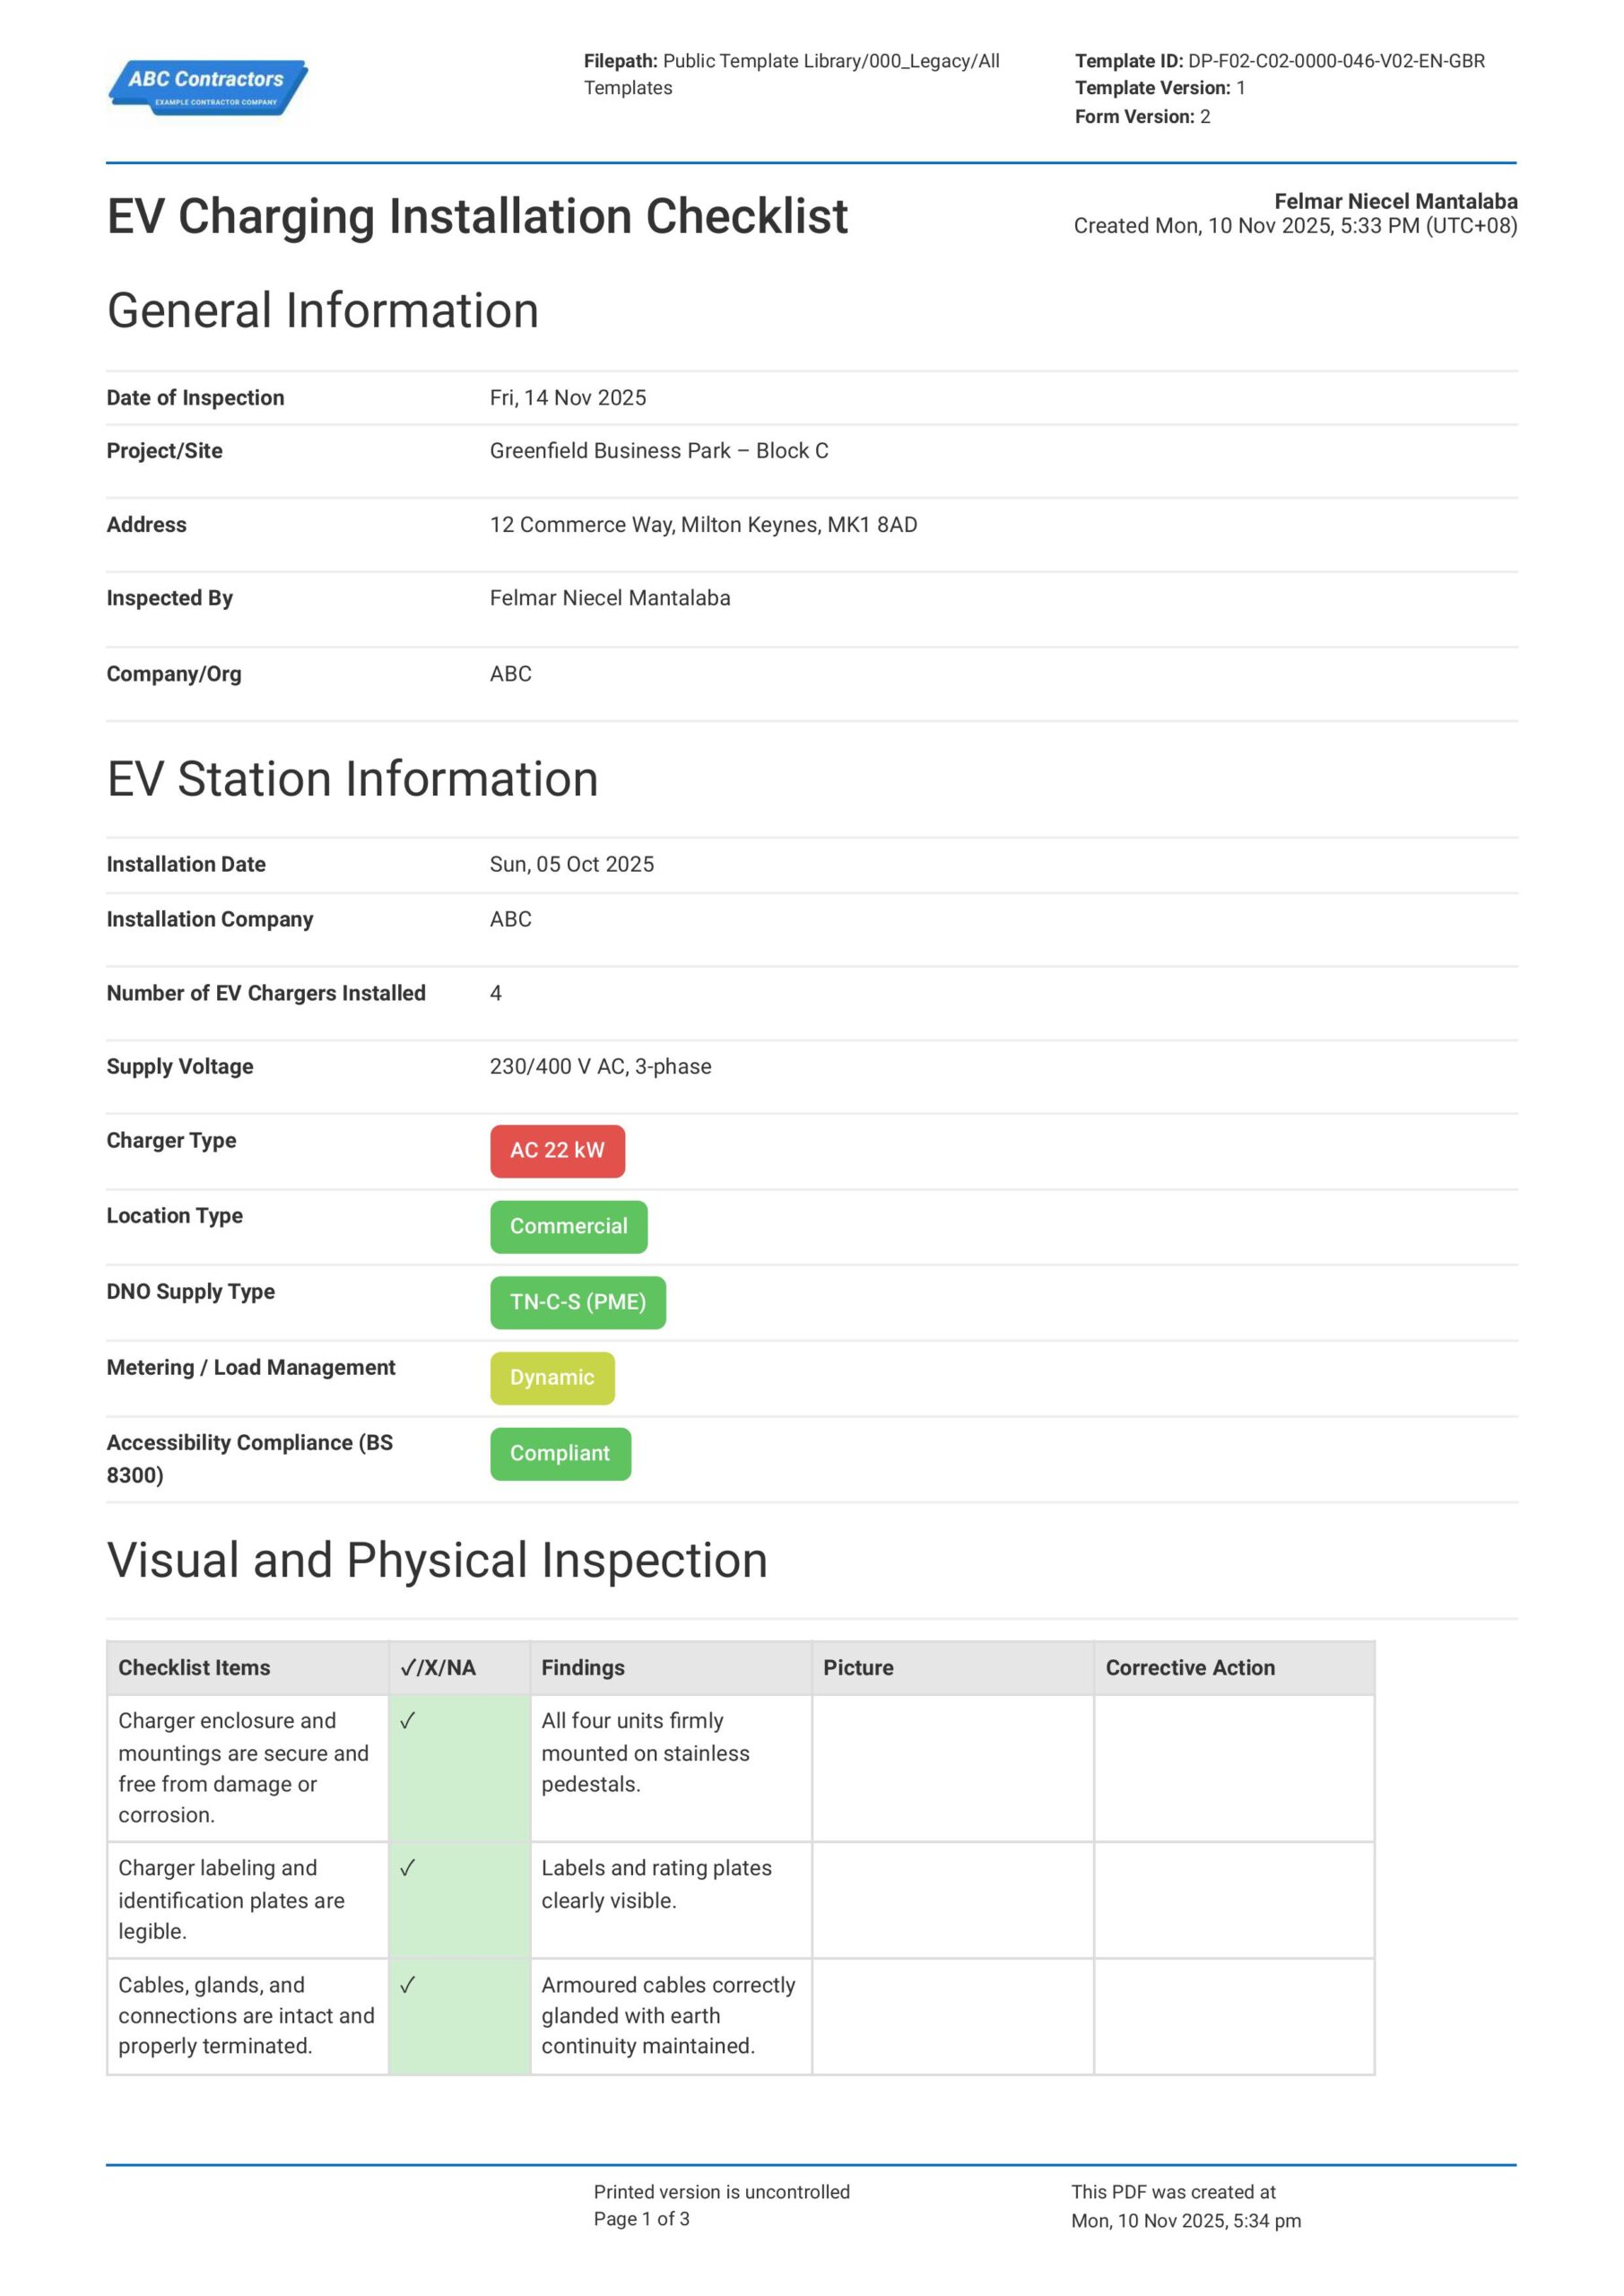Click the checkmark for cables and glands row
Image resolution: width=1624 pixels, height=2296 pixels.
407,1985
